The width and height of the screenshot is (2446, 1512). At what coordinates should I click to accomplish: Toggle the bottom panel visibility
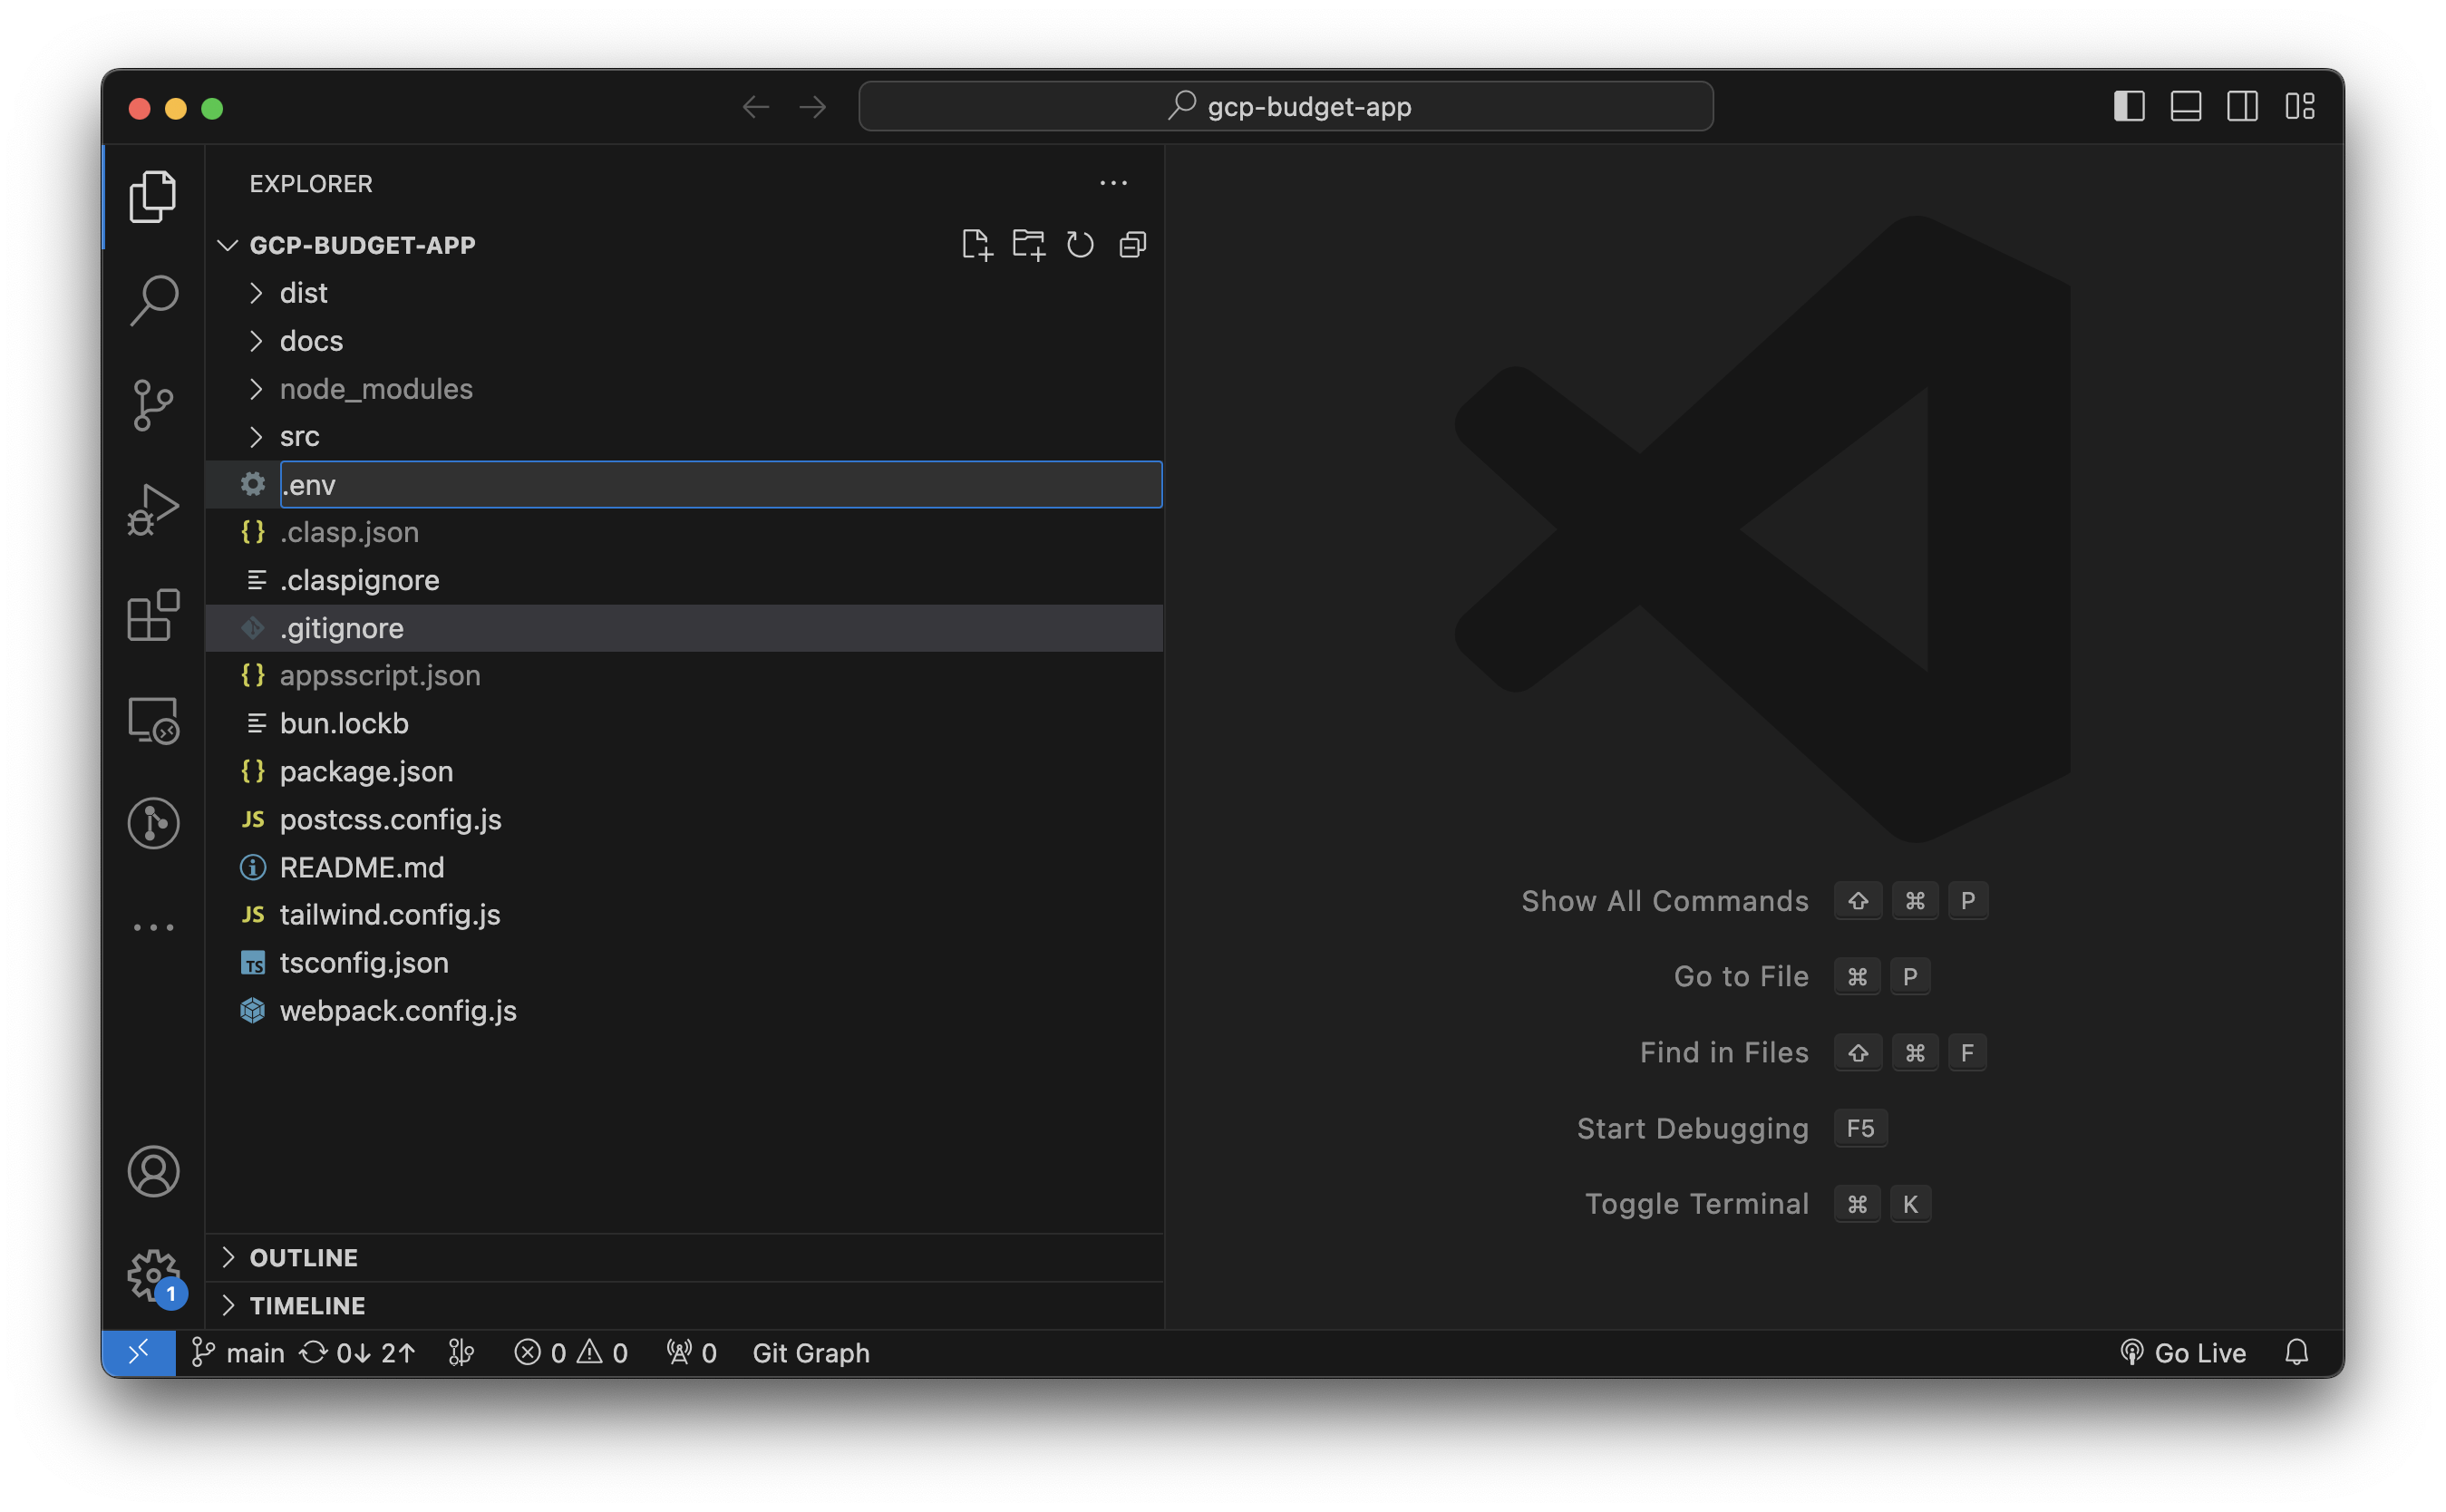[x=2185, y=106]
